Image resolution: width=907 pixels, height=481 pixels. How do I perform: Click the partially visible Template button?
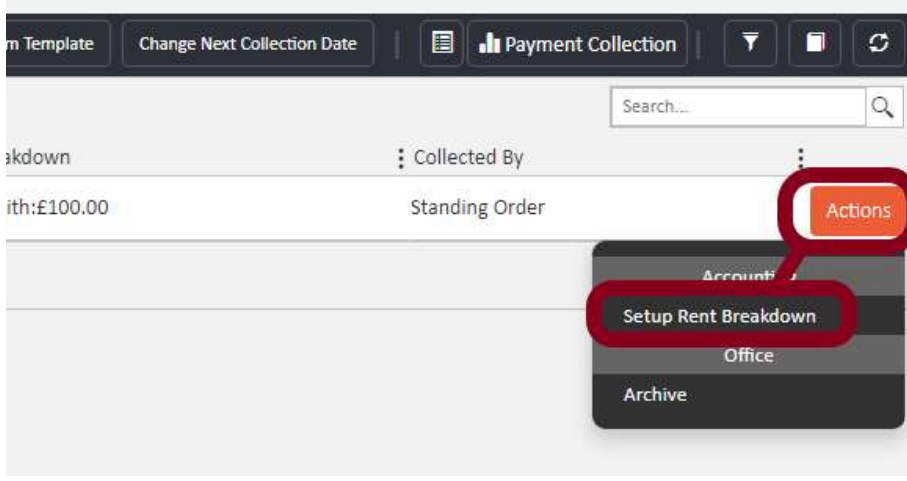click(x=55, y=44)
